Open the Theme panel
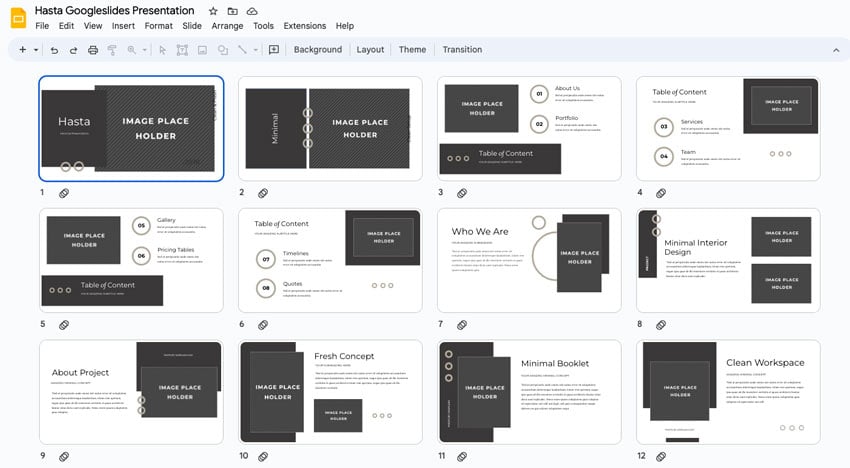 [412, 50]
